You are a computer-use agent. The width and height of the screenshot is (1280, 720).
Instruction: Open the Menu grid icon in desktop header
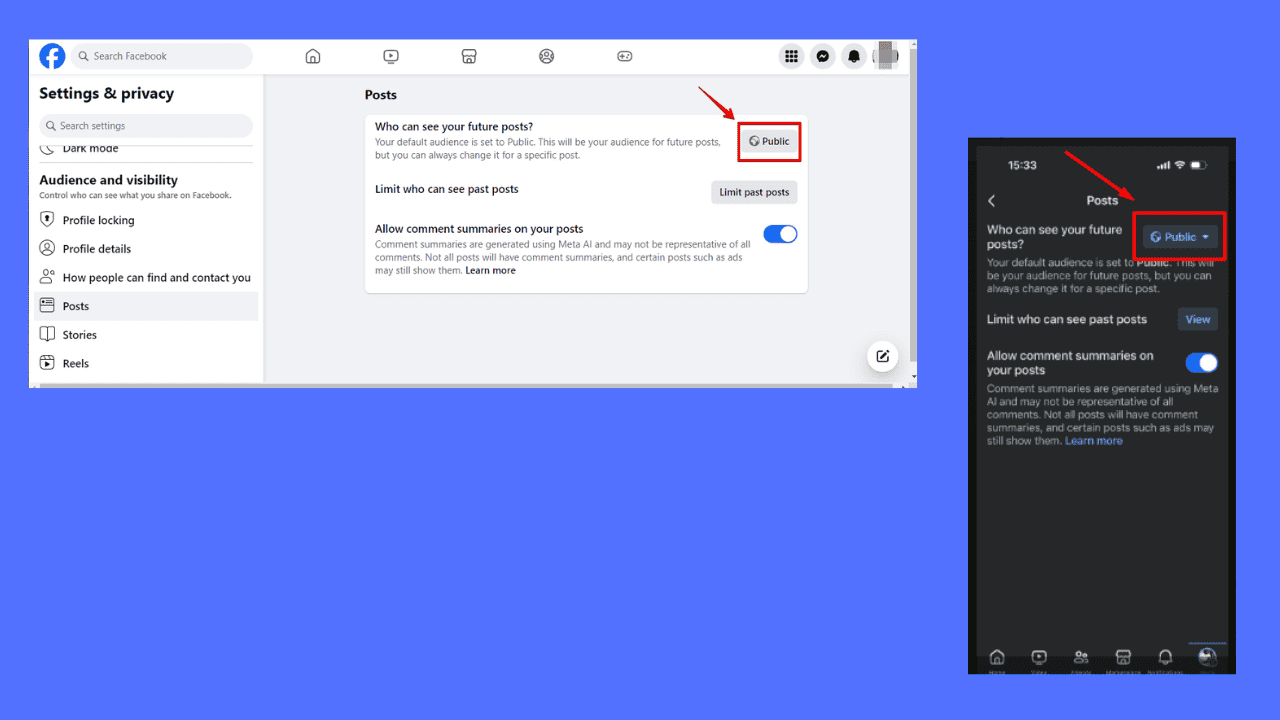(791, 56)
